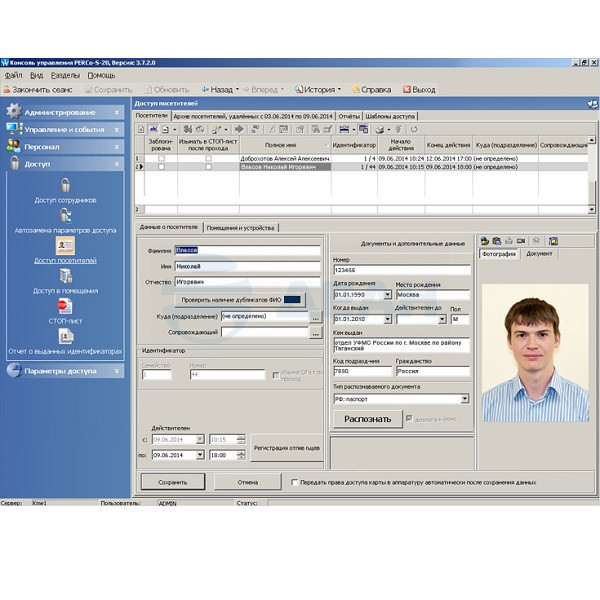Check СТОП-лист checkbox for Доброхотов row
This screenshot has height=600, width=600.
[208, 158]
